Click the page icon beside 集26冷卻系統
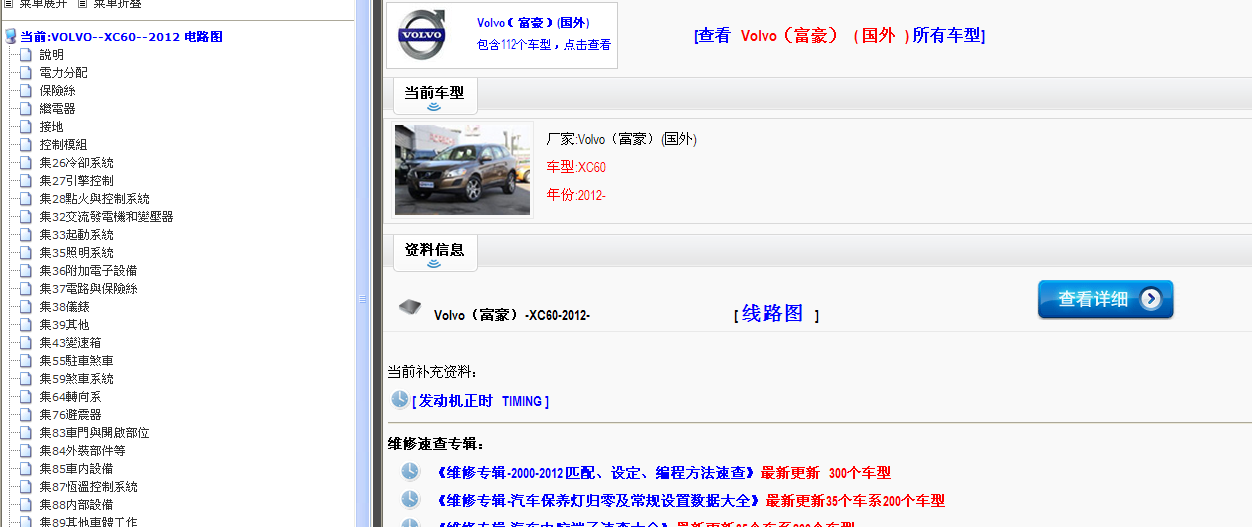The width and height of the screenshot is (1252, 527). (26, 163)
